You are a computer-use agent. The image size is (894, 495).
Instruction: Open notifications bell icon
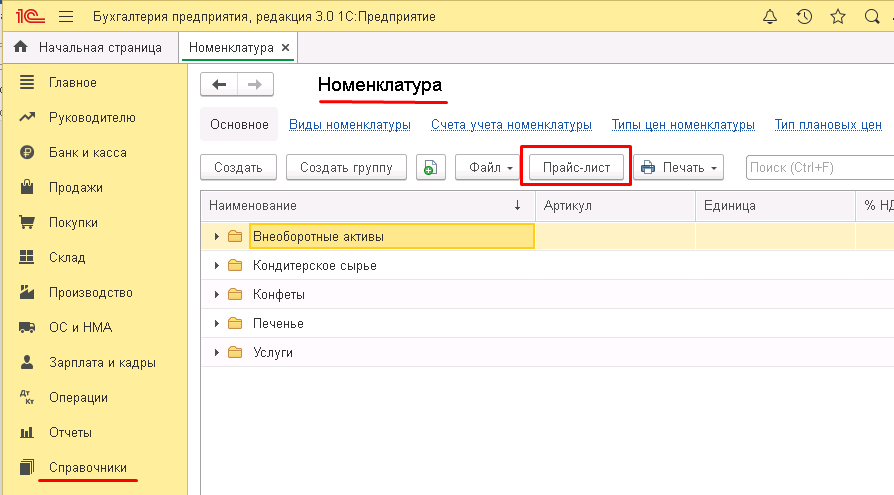[770, 17]
